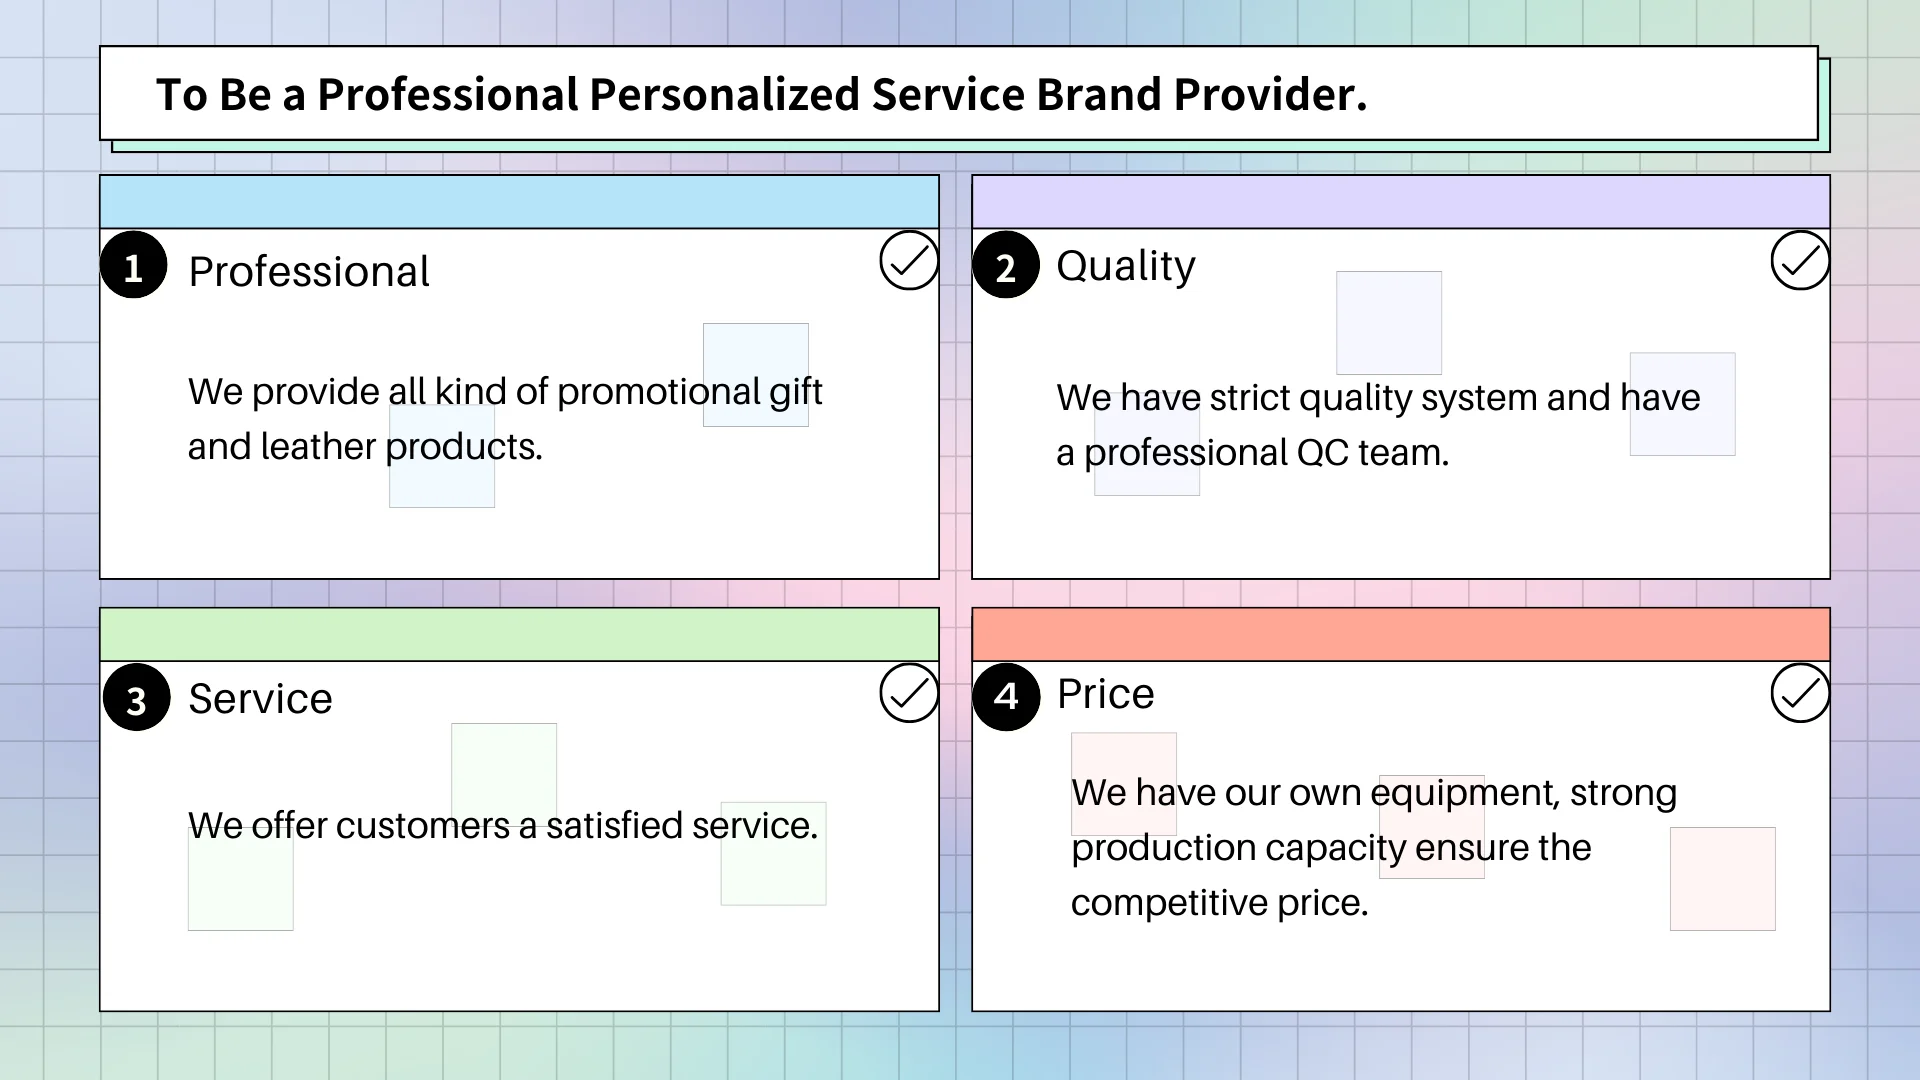Click the 'Service' heading text
Screen dimensions: 1920x1080
[260, 699]
